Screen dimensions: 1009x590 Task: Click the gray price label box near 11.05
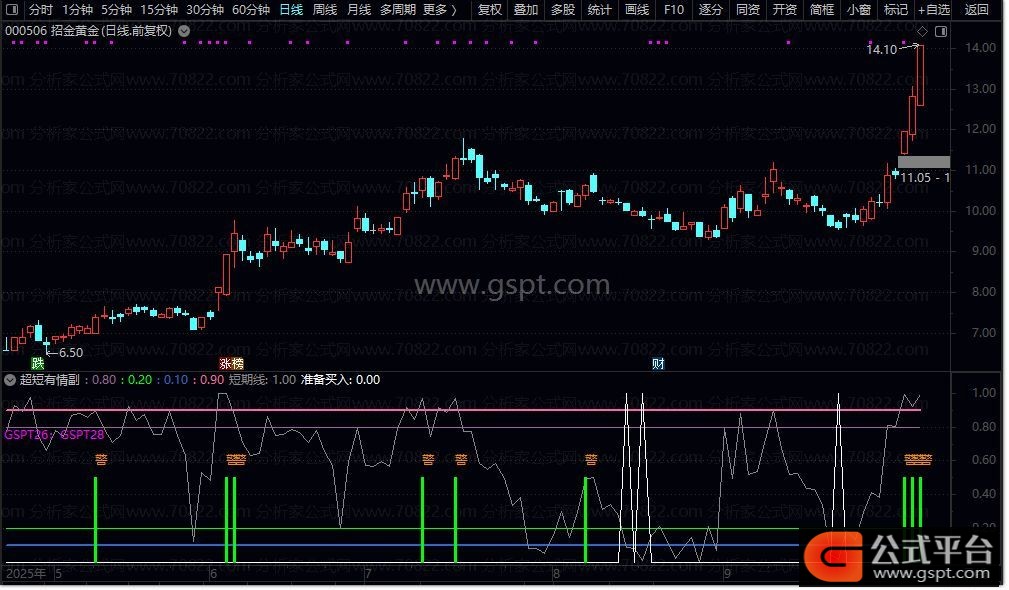(x=923, y=162)
